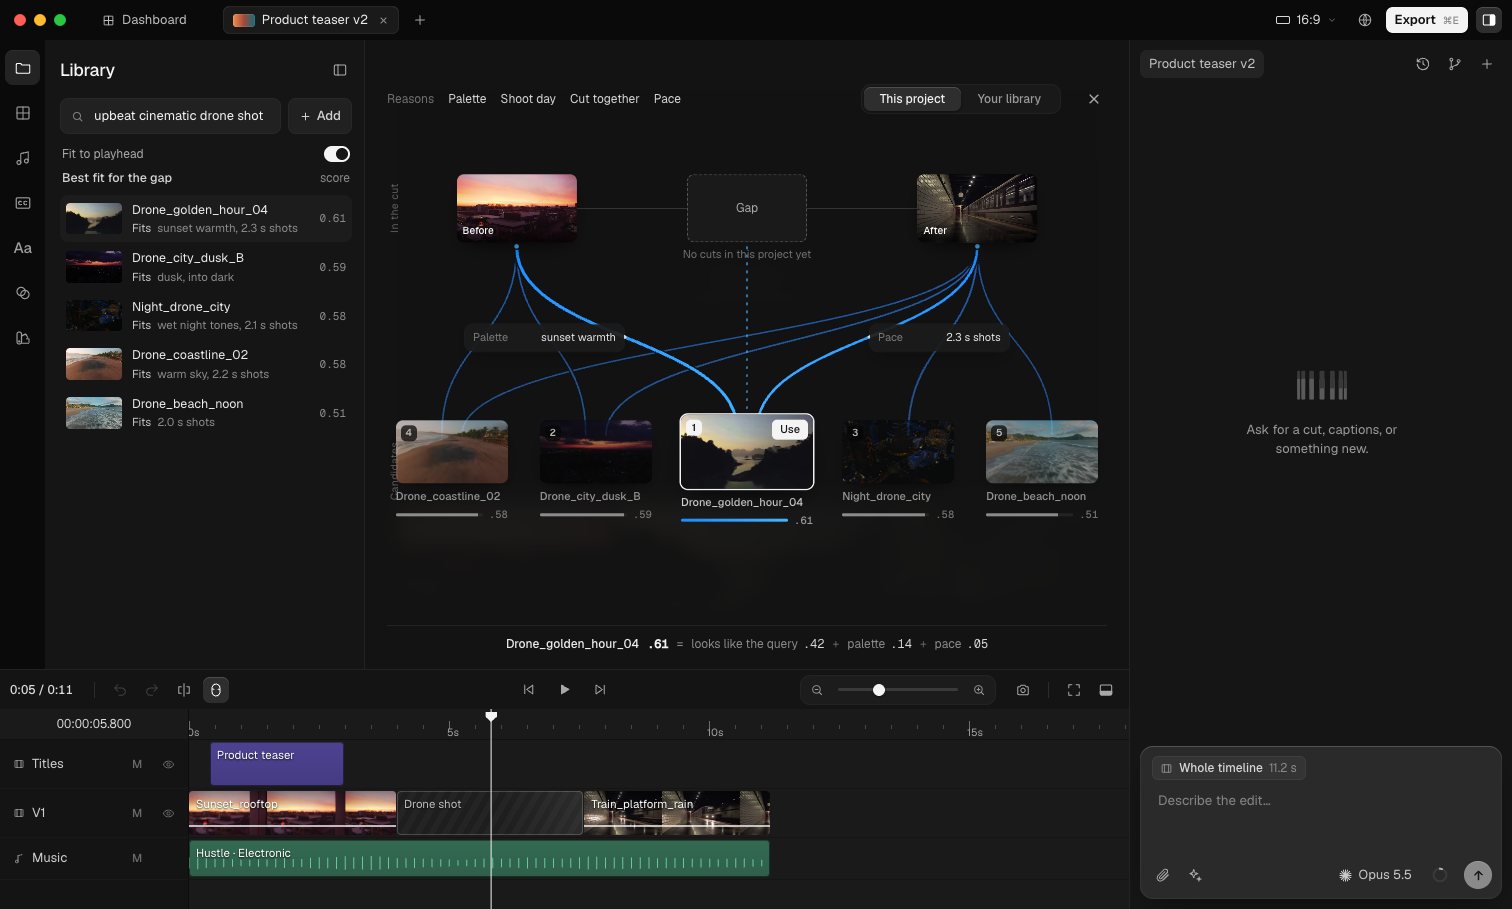Zoom in the timeline with the plus magnifier
Viewport: 1512px width, 909px height.
coord(979,690)
